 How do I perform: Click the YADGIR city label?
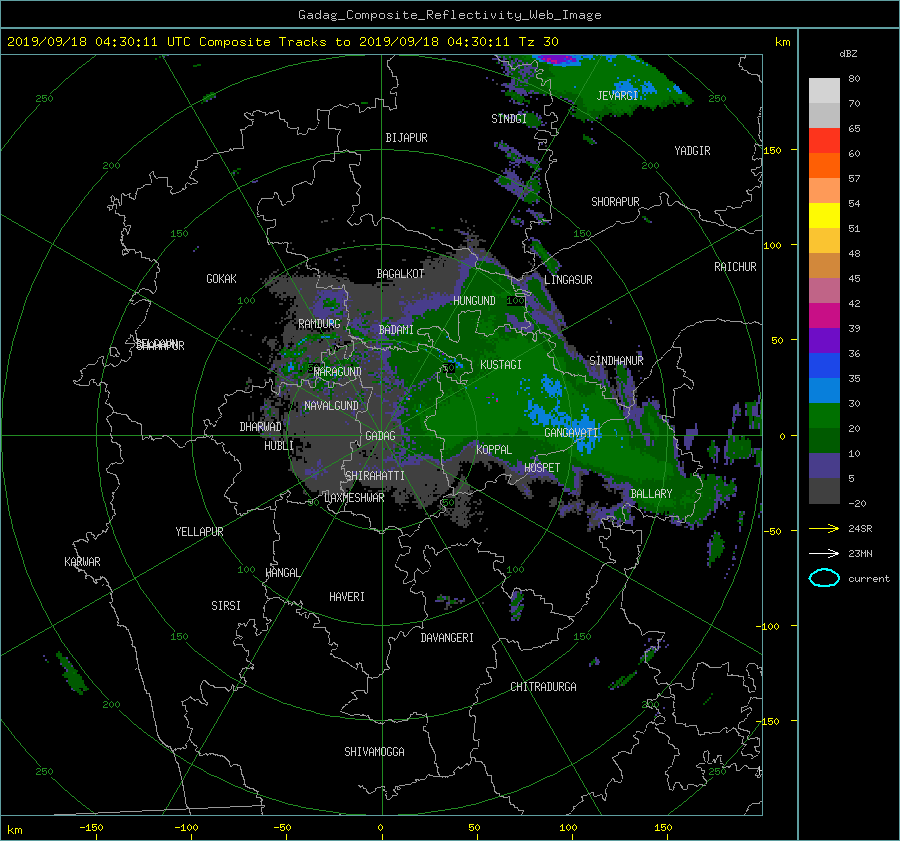692,151
